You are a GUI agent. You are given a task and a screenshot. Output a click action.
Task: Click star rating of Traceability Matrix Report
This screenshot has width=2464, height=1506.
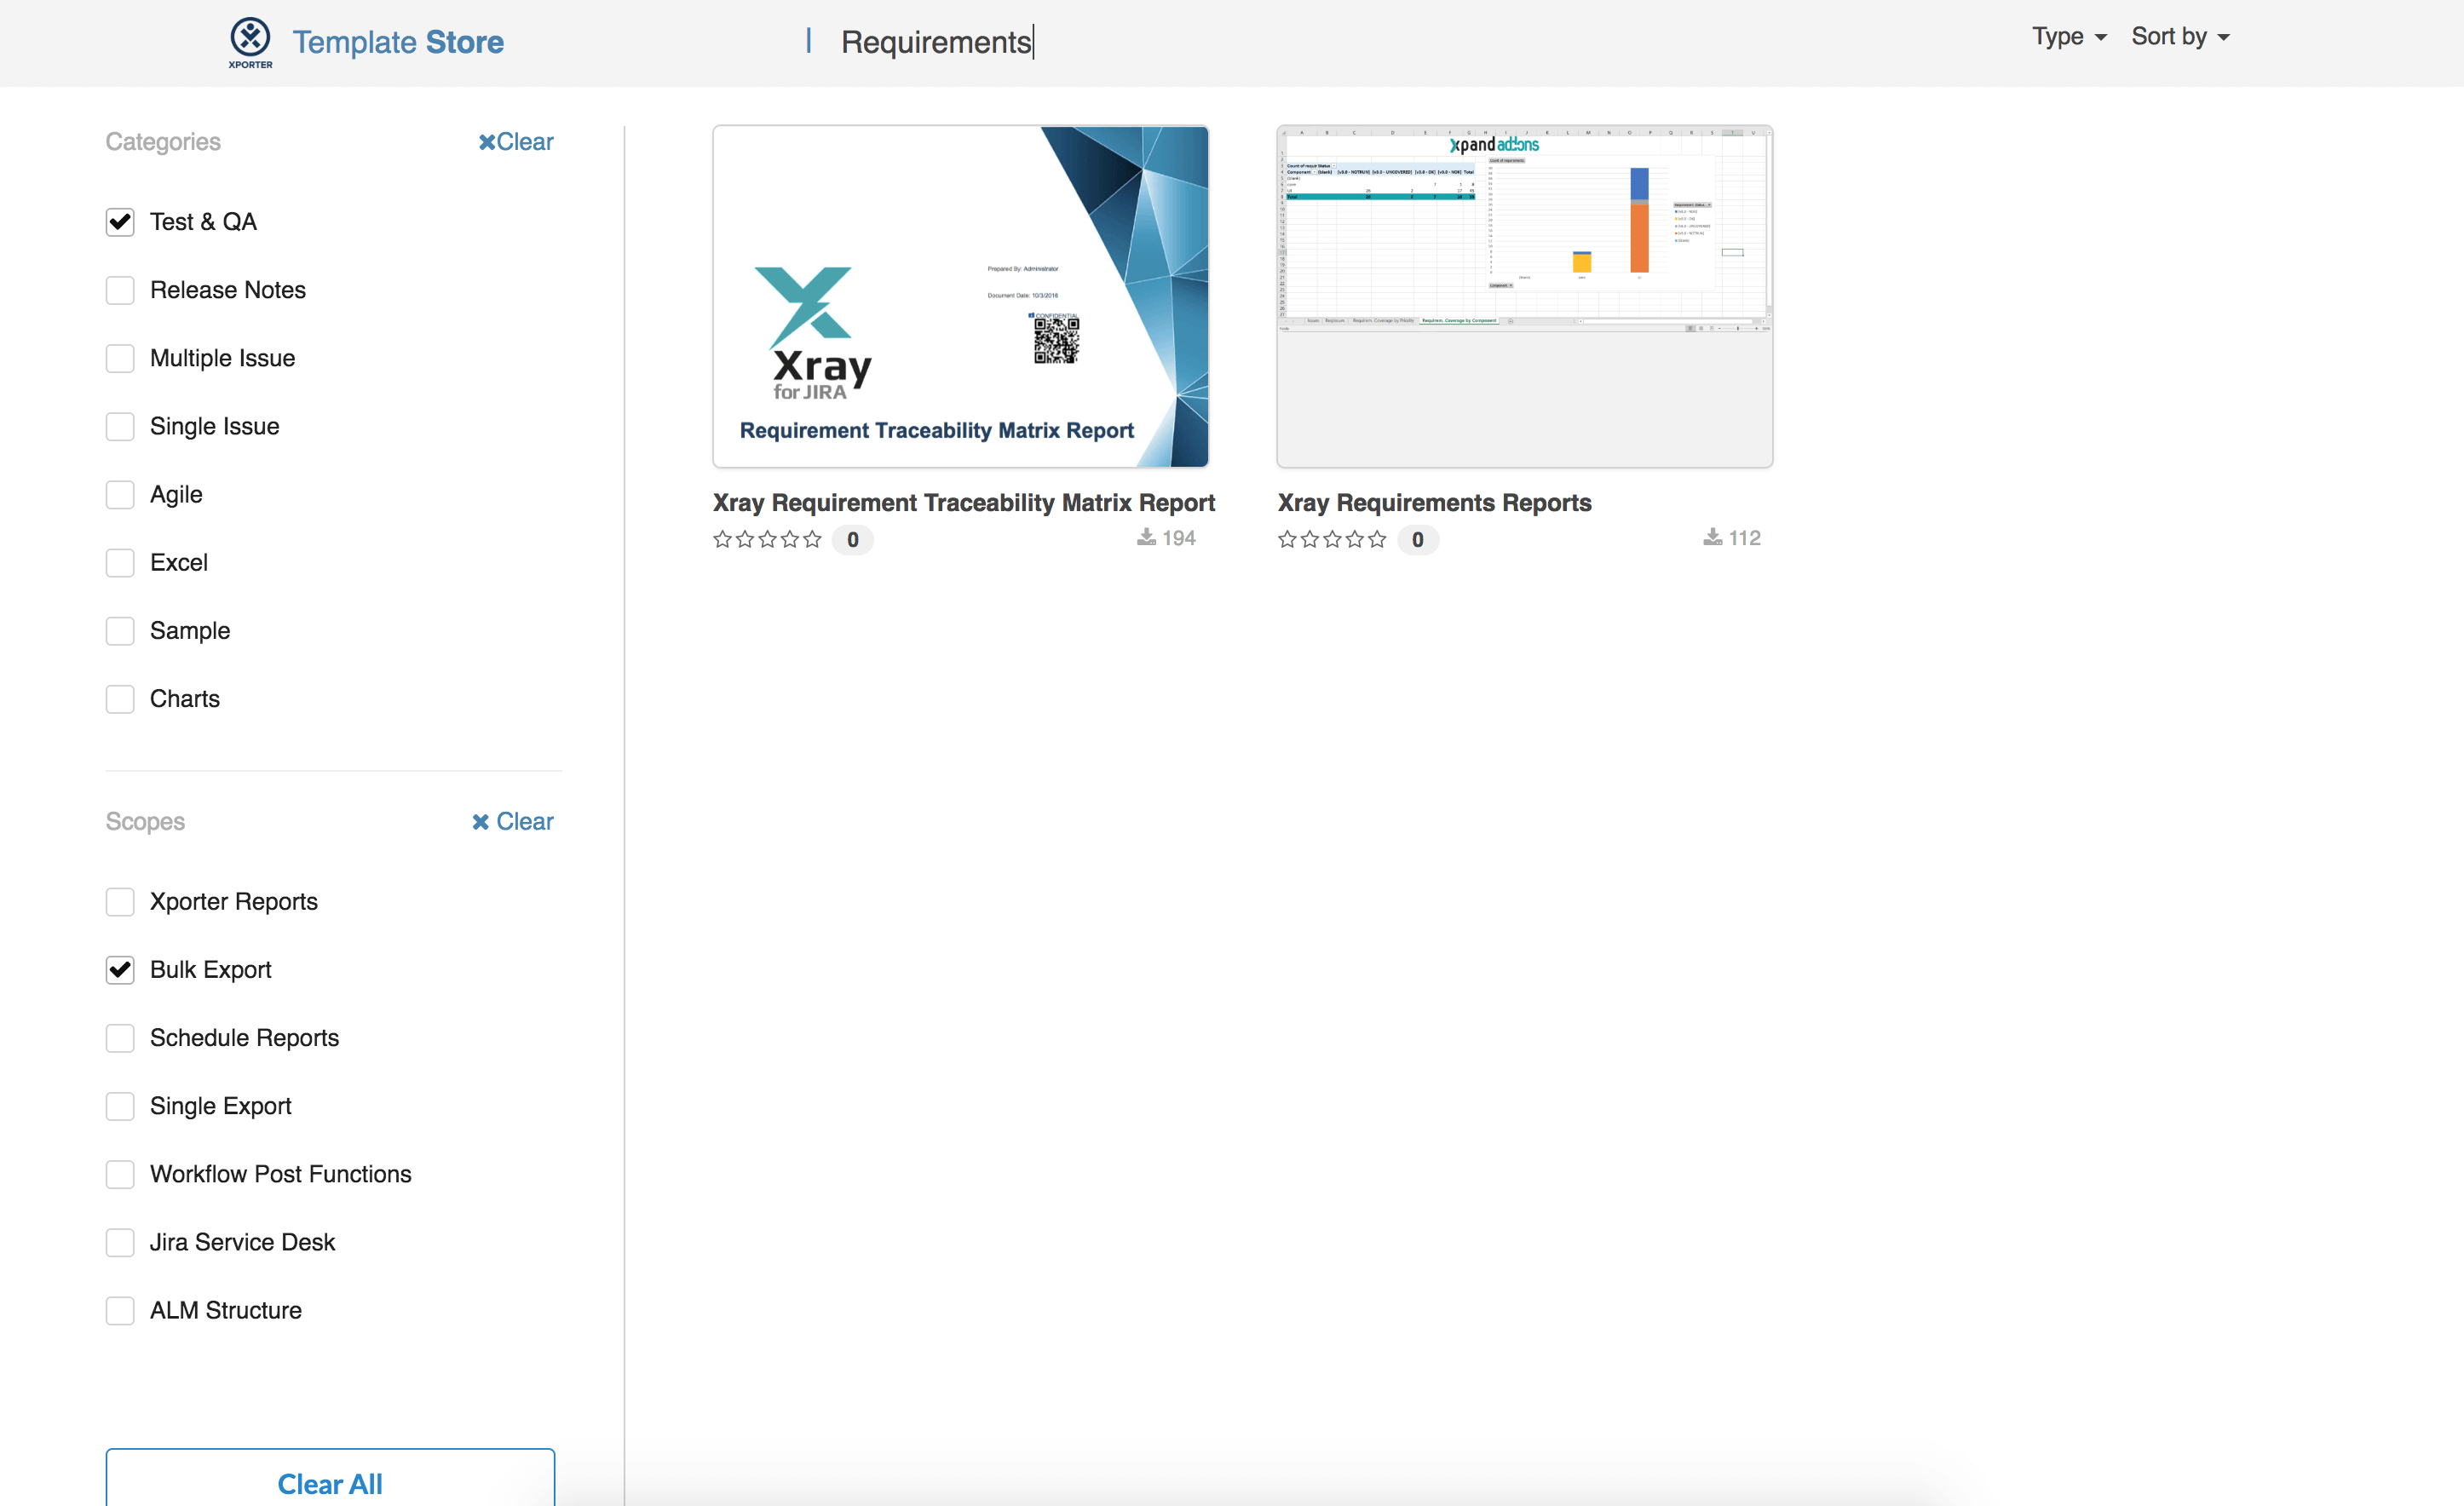pos(767,540)
